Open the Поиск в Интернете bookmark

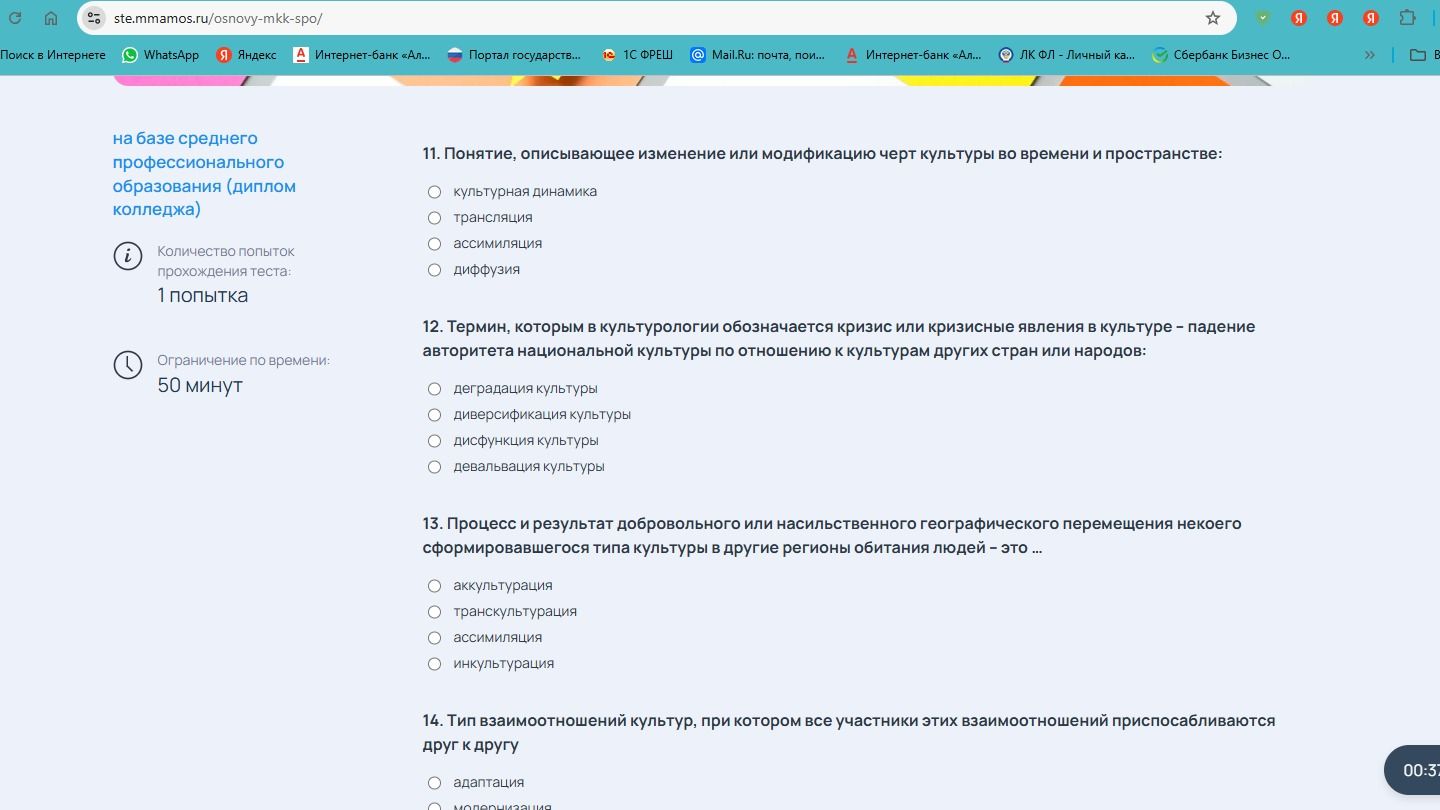(53, 55)
